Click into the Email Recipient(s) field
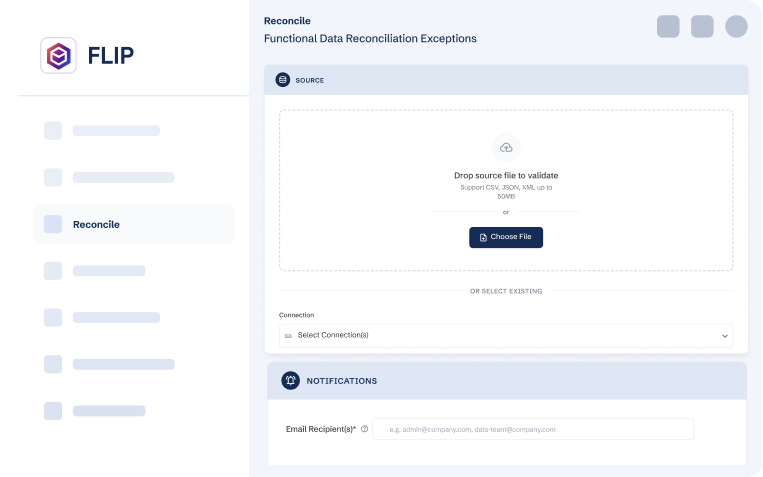 (532, 429)
